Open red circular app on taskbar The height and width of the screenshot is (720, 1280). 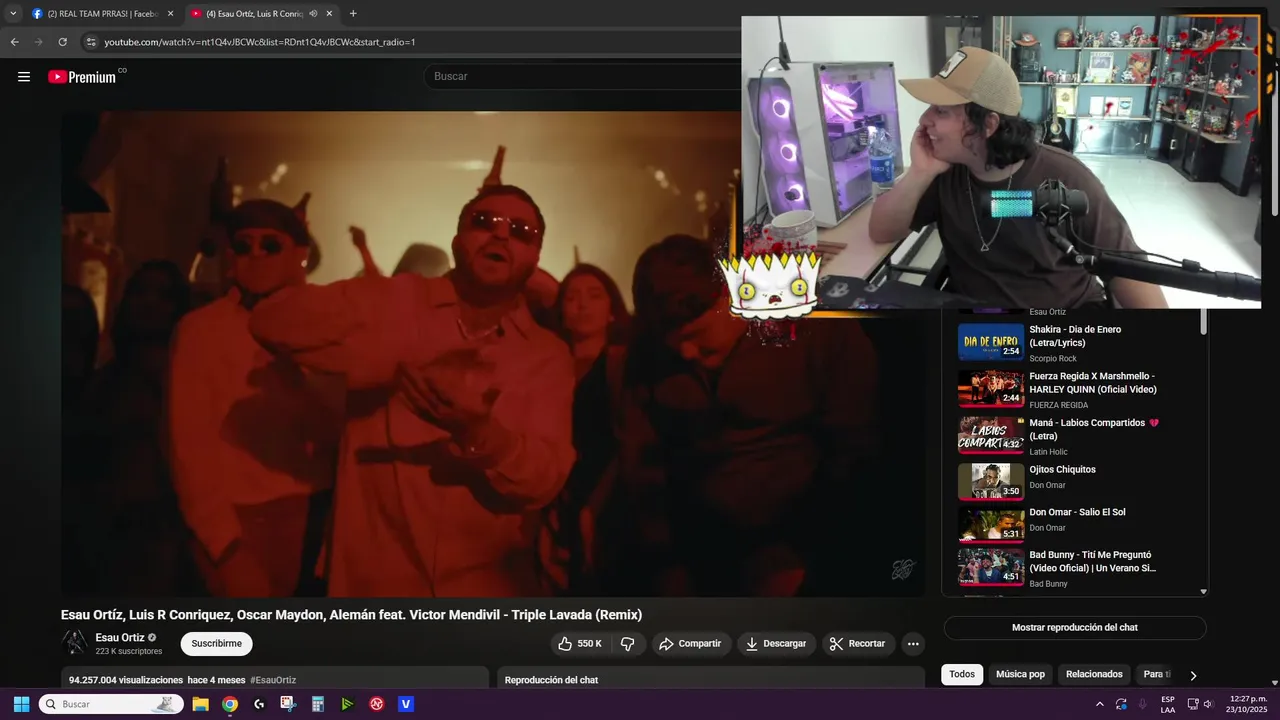tap(377, 704)
